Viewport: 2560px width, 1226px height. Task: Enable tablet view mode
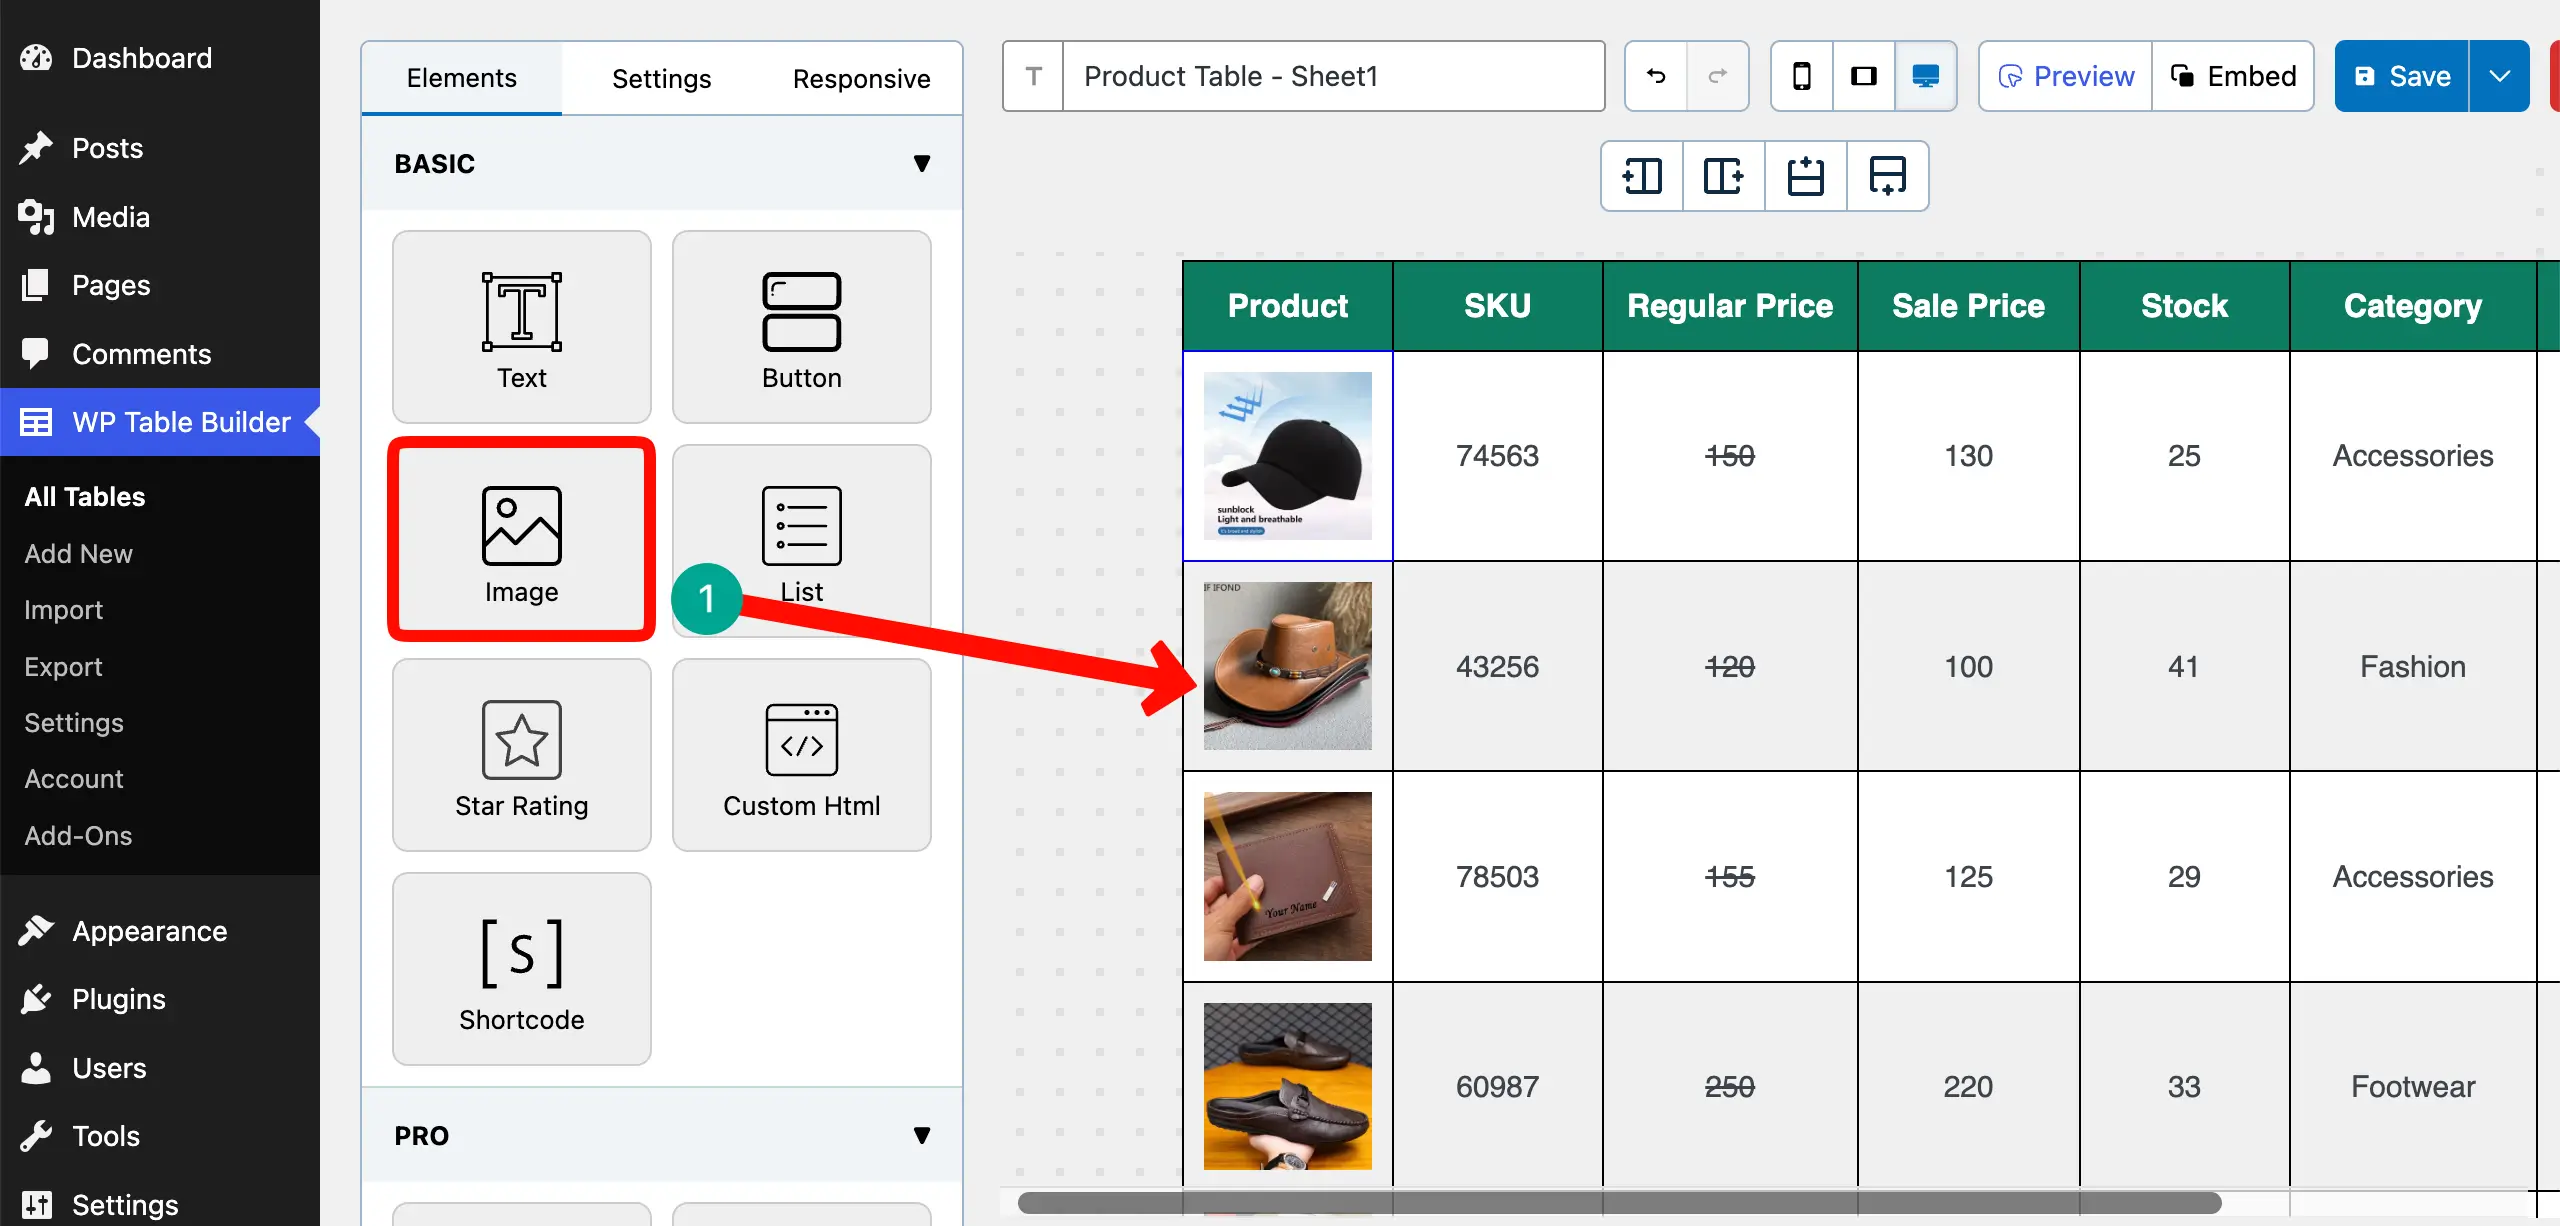(x=1864, y=76)
